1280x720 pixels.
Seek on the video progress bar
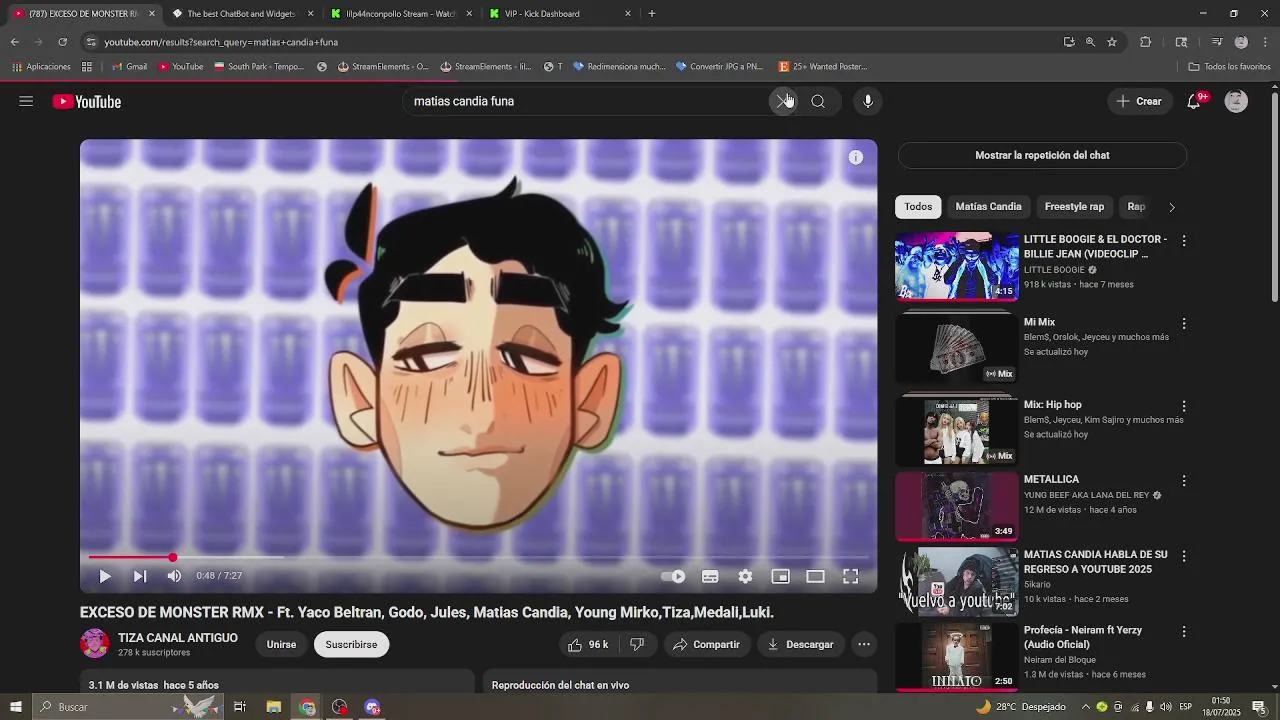pyautogui.click(x=478, y=557)
